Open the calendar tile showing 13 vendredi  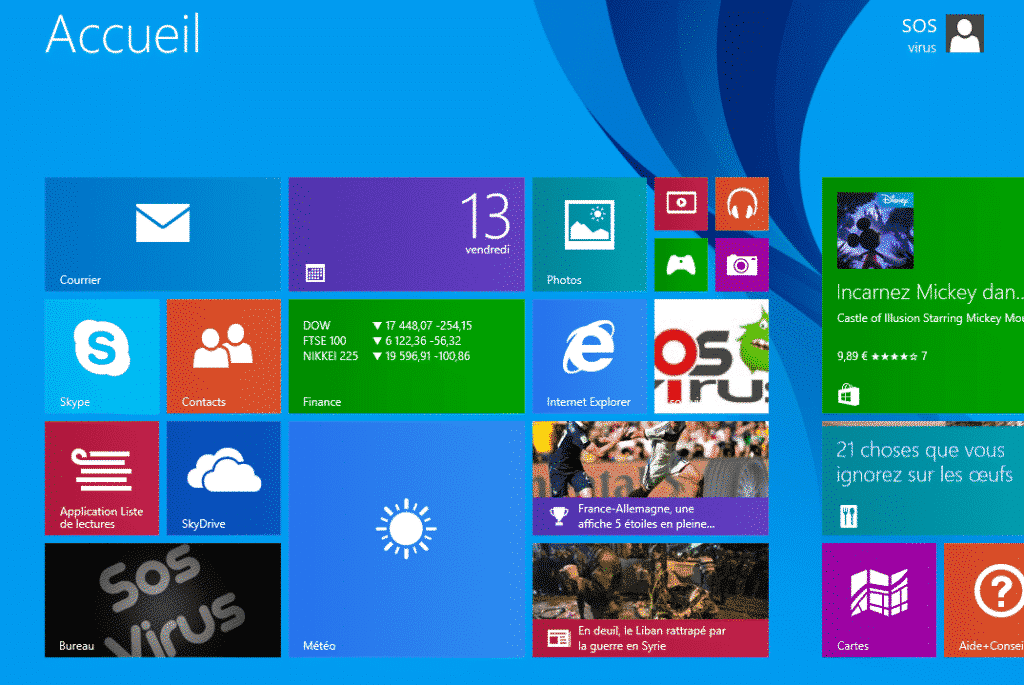pyautogui.click(x=406, y=233)
